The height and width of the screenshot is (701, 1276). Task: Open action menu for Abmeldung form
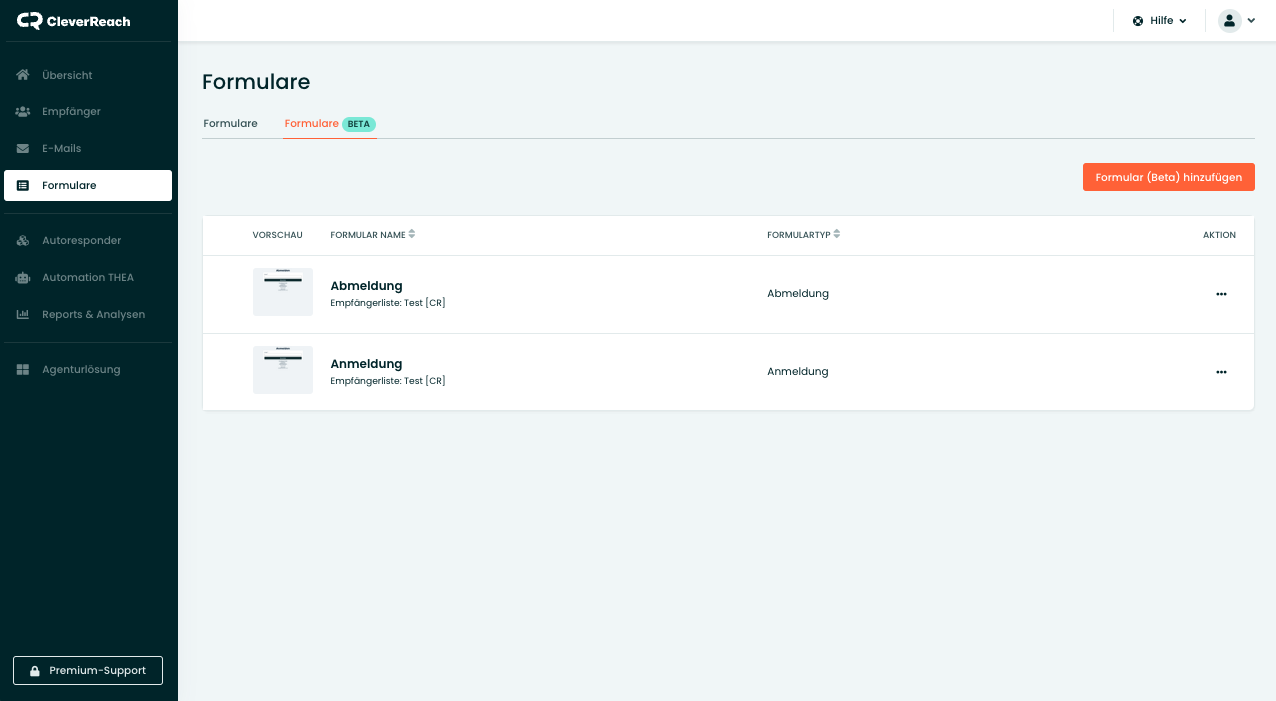click(x=1221, y=294)
